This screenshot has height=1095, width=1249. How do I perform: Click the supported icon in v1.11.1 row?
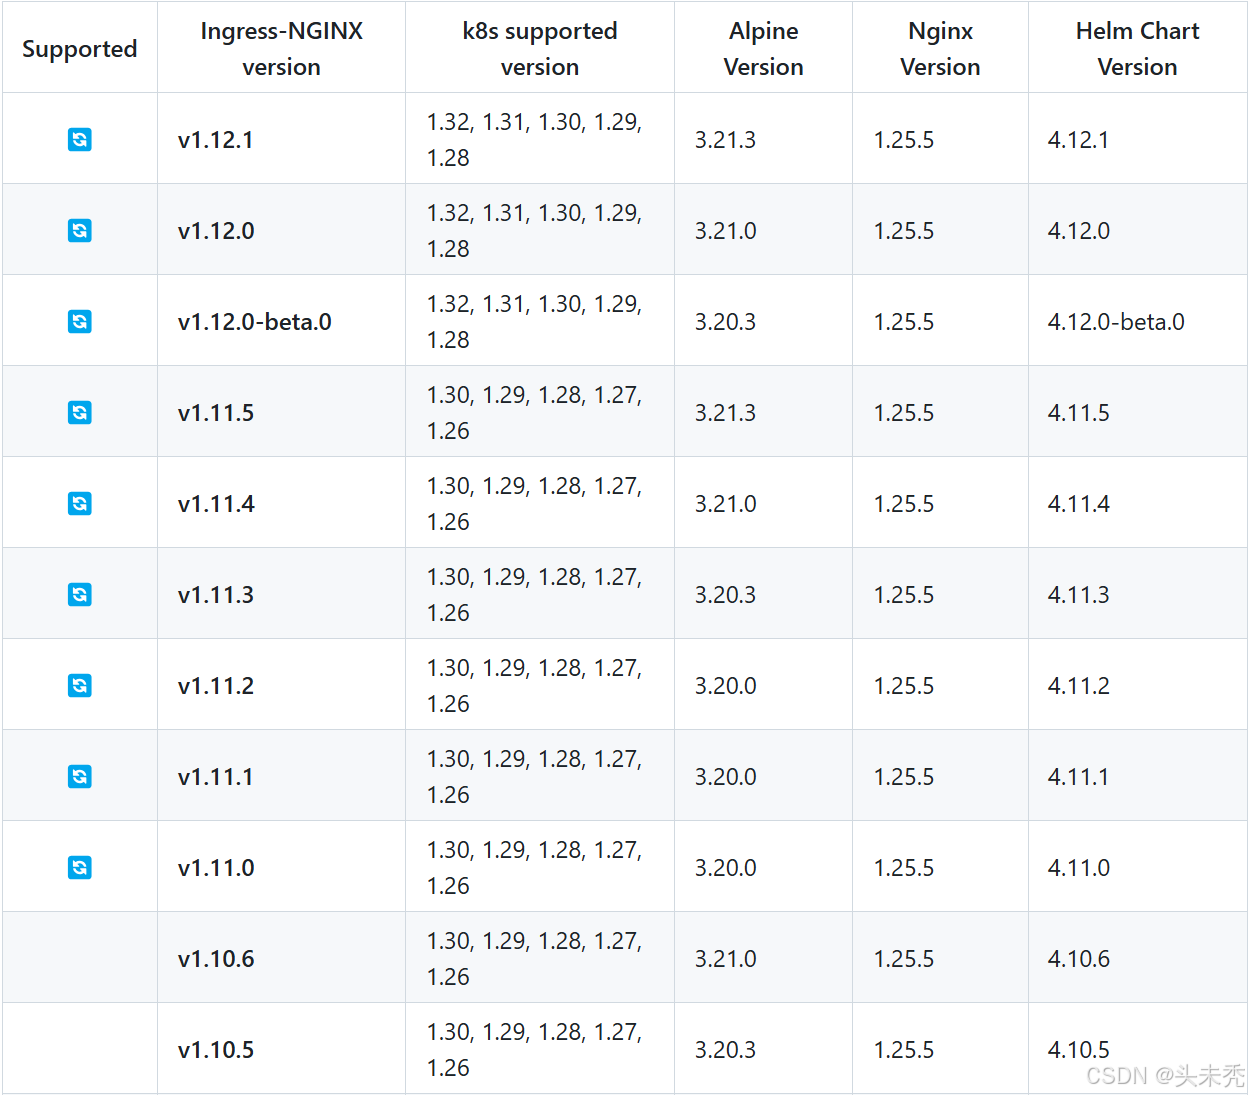pyautogui.click(x=80, y=777)
